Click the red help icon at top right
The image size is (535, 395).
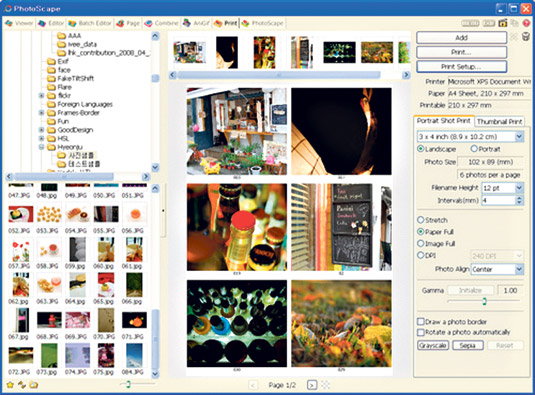click(x=526, y=23)
